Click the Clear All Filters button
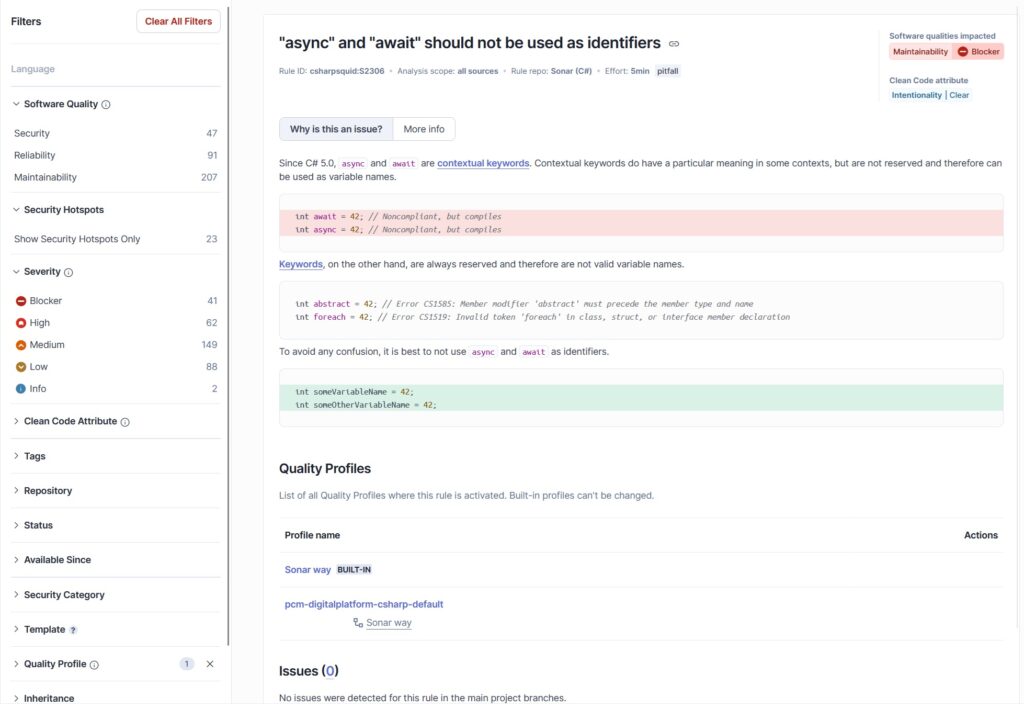This screenshot has width=1024, height=708. click(x=178, y=20)
